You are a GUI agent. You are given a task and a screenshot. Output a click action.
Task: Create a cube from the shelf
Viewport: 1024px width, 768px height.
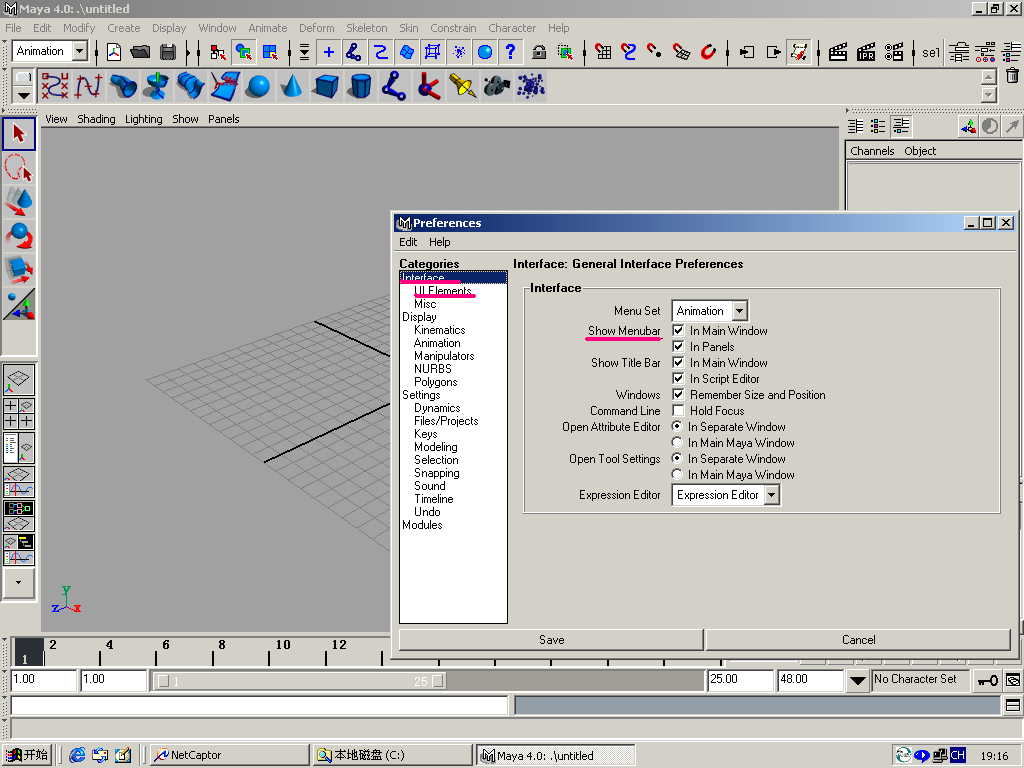326,86
